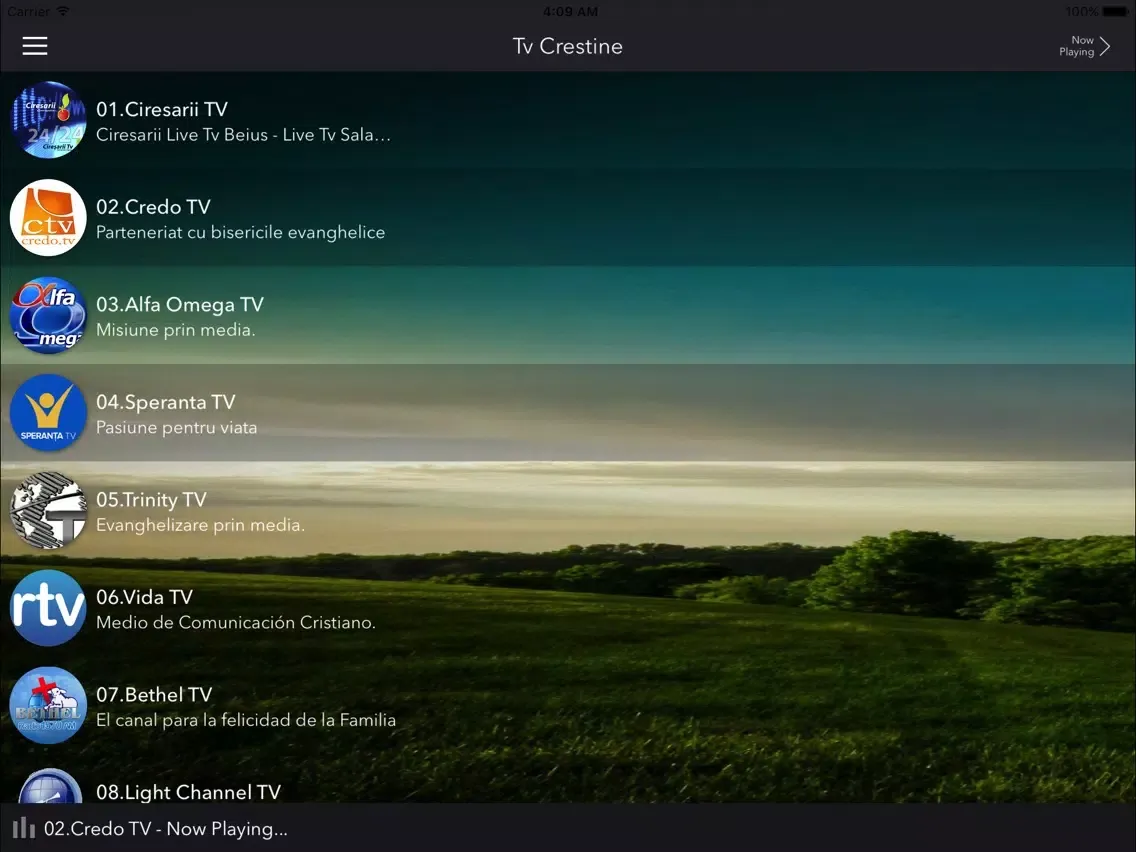
Task: Tap the Ciresarii TV channel logo
Action: (49, 120)
